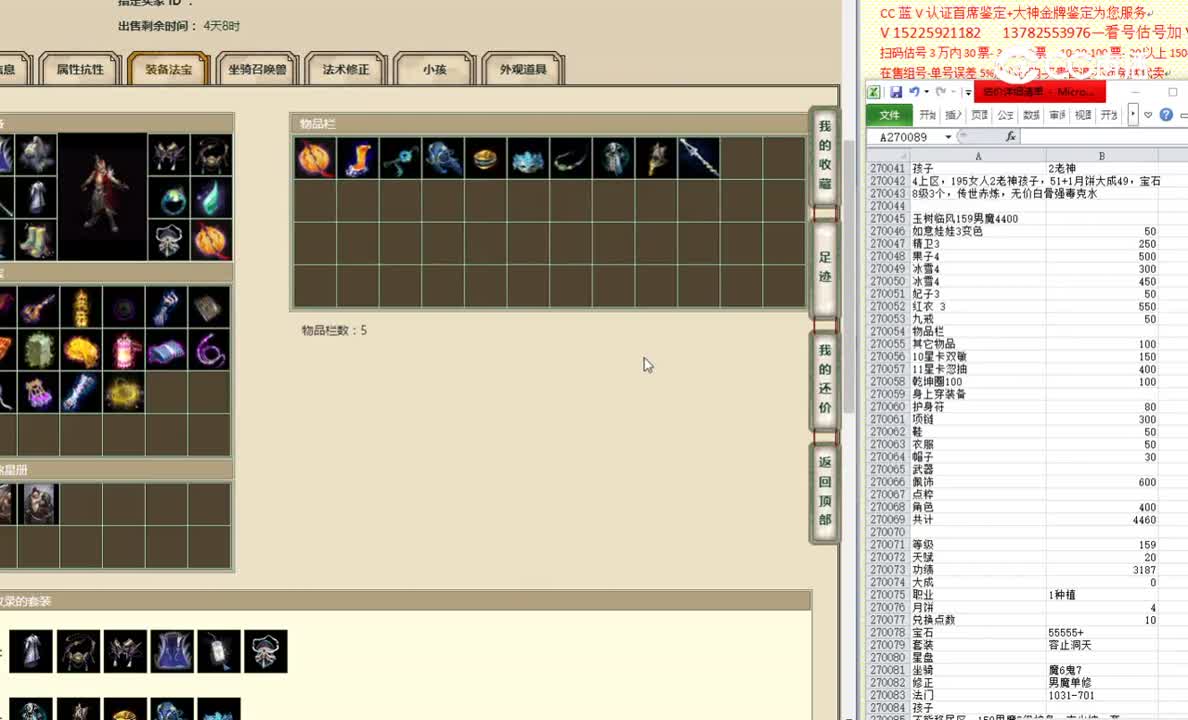The width and height of the screenshot is (1188, 720).
Task: Open the 数据 ribbon tab in Excel
Action: 1031,114
